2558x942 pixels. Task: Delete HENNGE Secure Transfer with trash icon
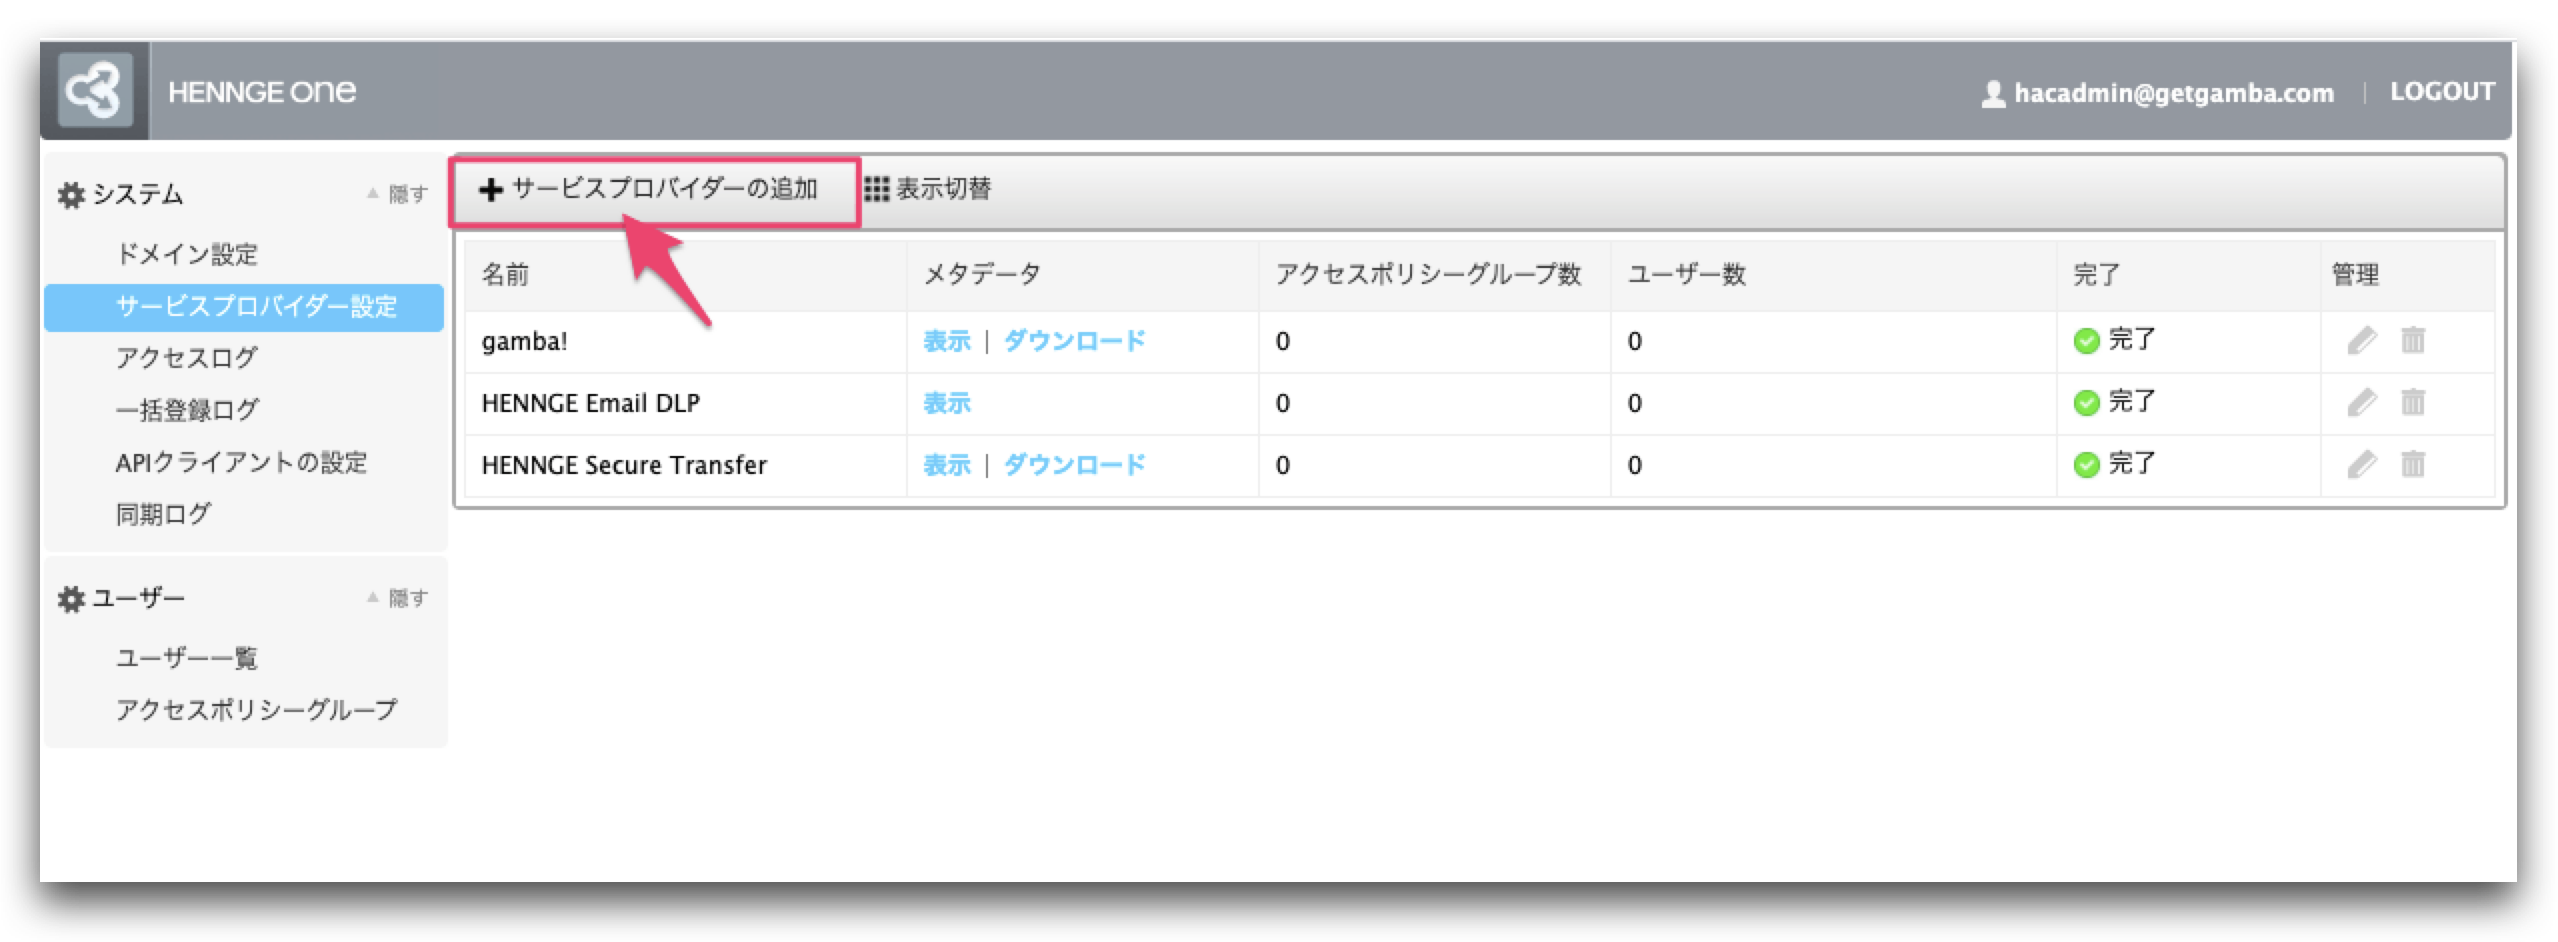click(2413, 465)
